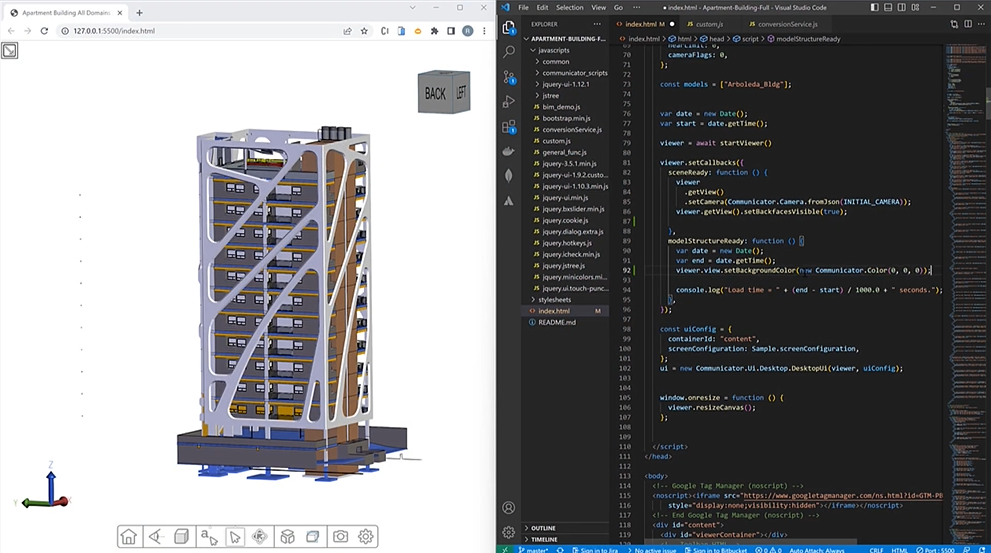Open the Edit menu in VS Code
Viewport: 991px width, 553px height.
542,8
